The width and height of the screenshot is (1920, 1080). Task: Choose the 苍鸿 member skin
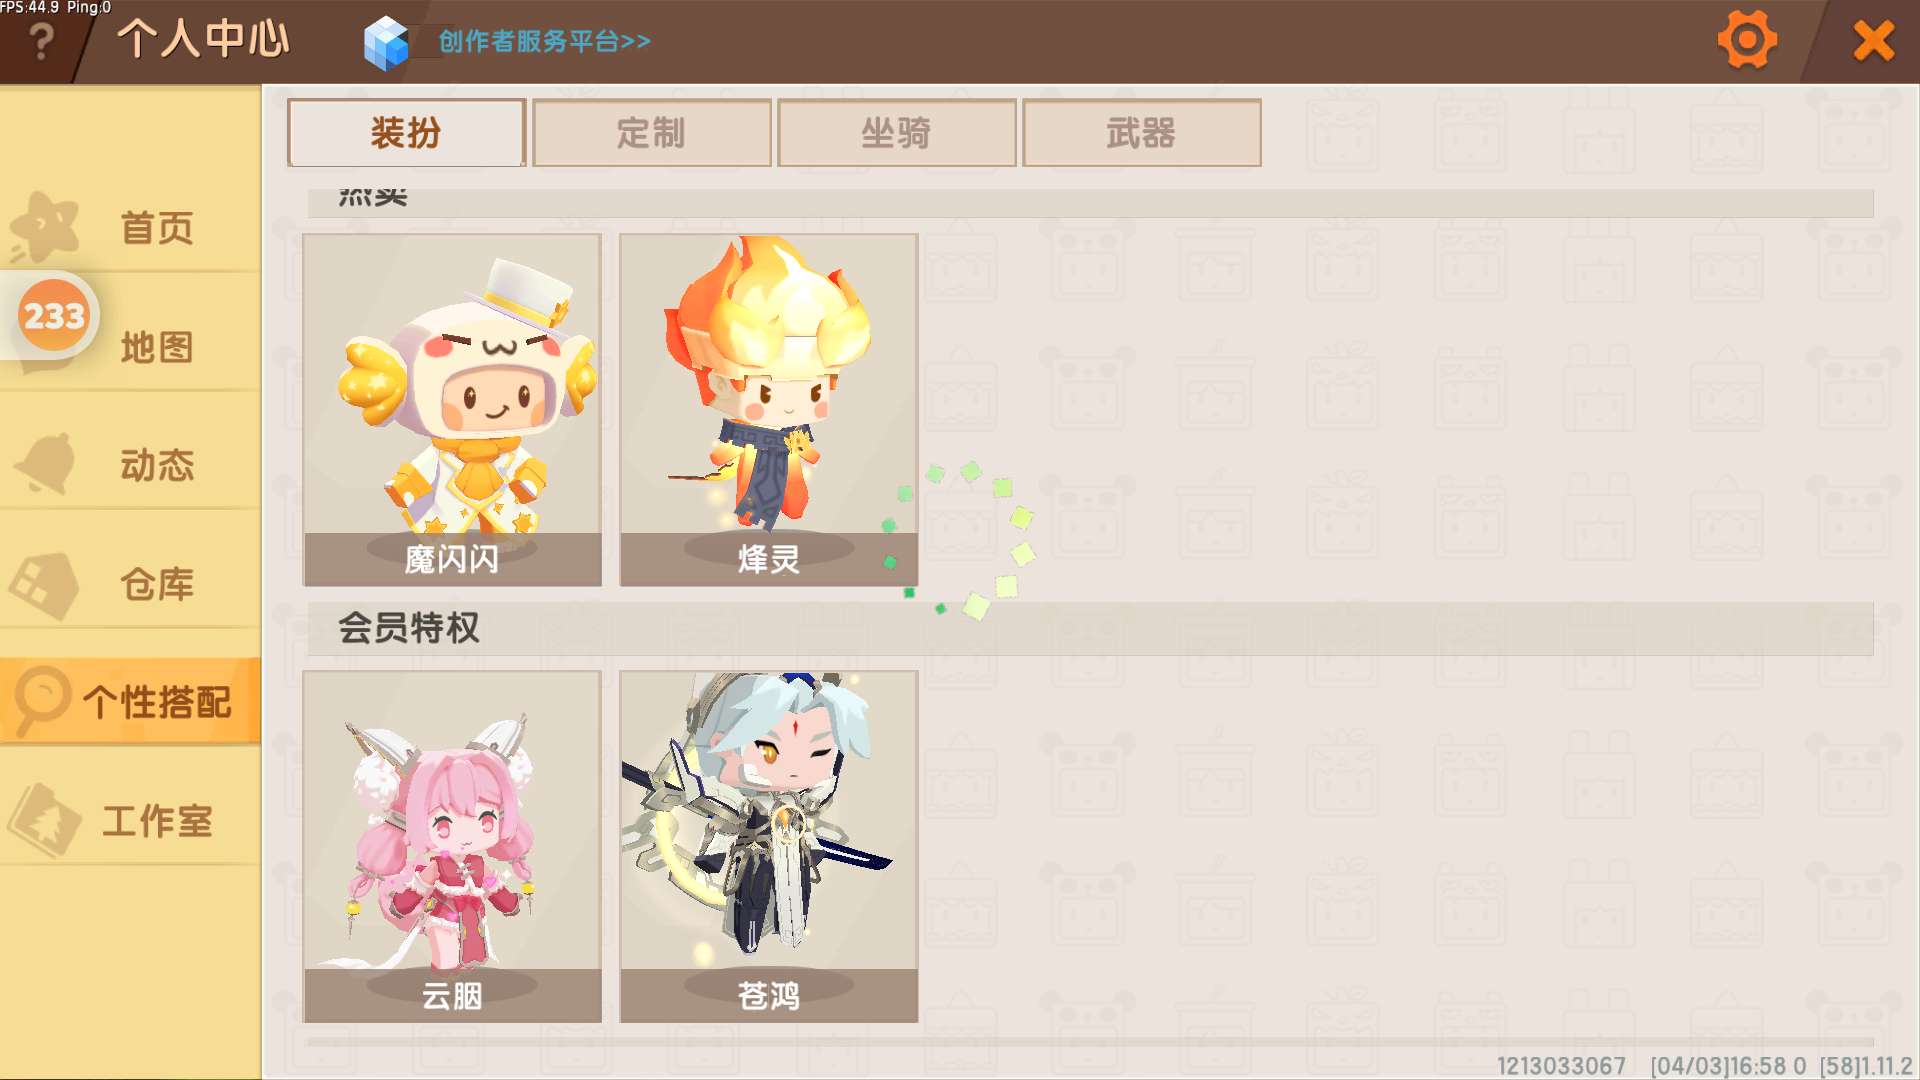coord(769,846)
